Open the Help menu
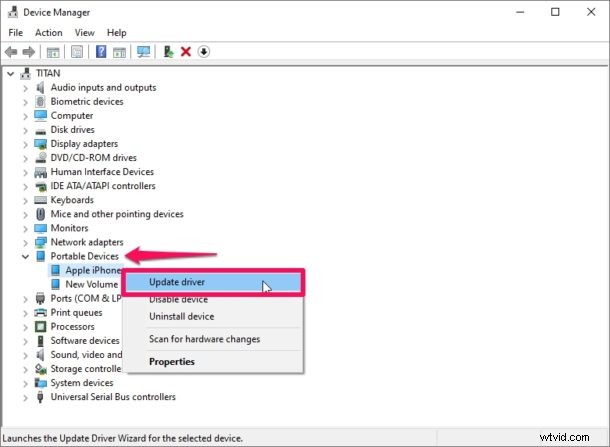This screenshot has width=610, height=447. 117,33
